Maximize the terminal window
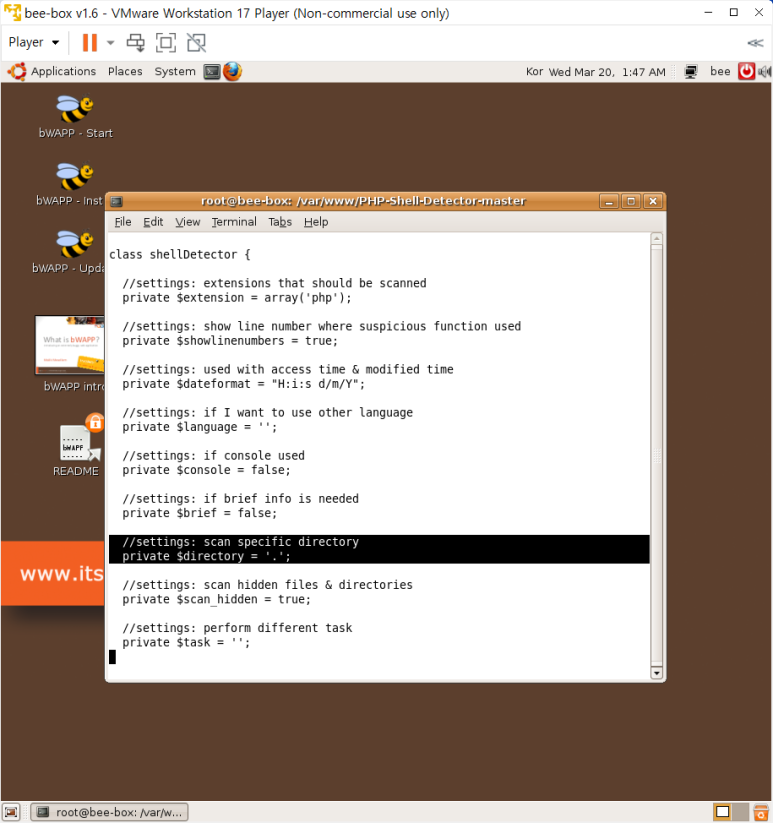The image size is (773, 823). [x=631, y=202]
